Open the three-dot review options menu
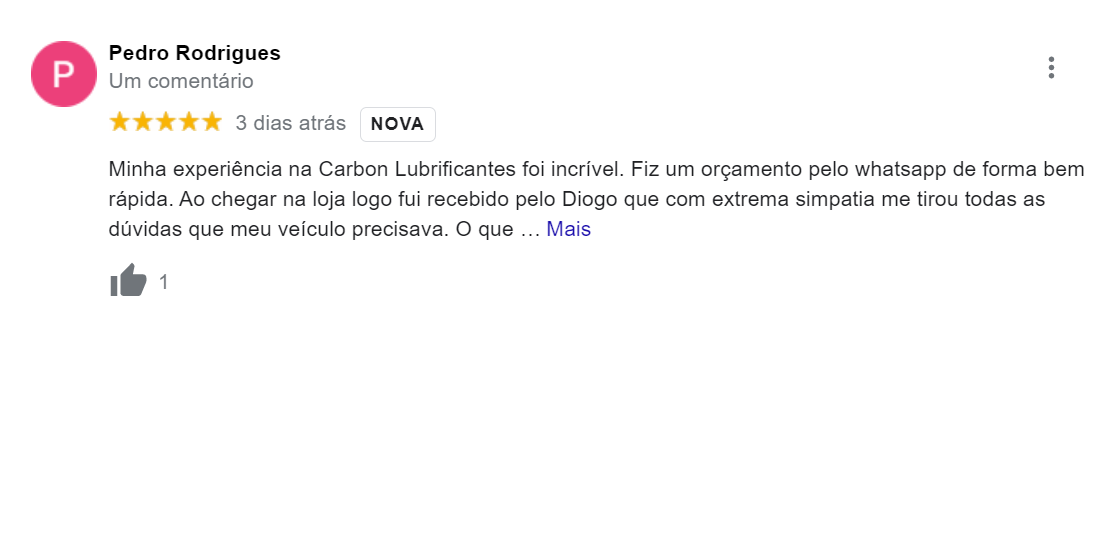 click(1051, 67)
